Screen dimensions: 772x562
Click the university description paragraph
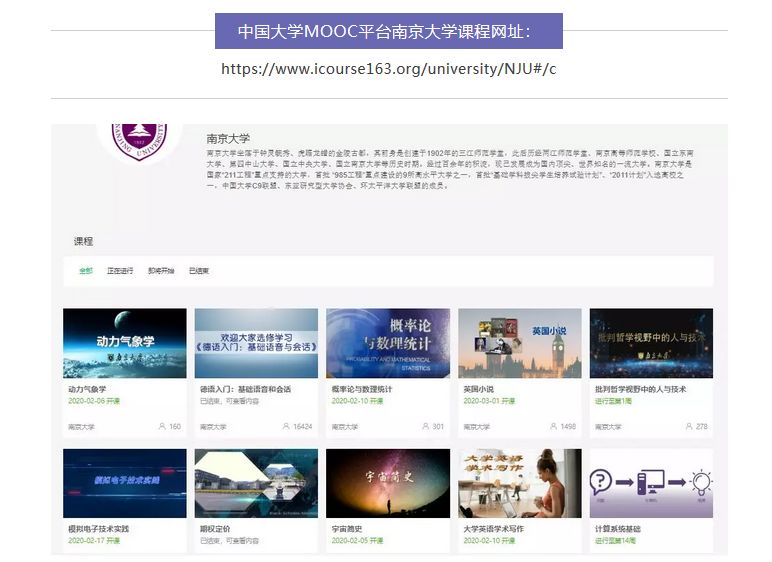tap(450, 169)
